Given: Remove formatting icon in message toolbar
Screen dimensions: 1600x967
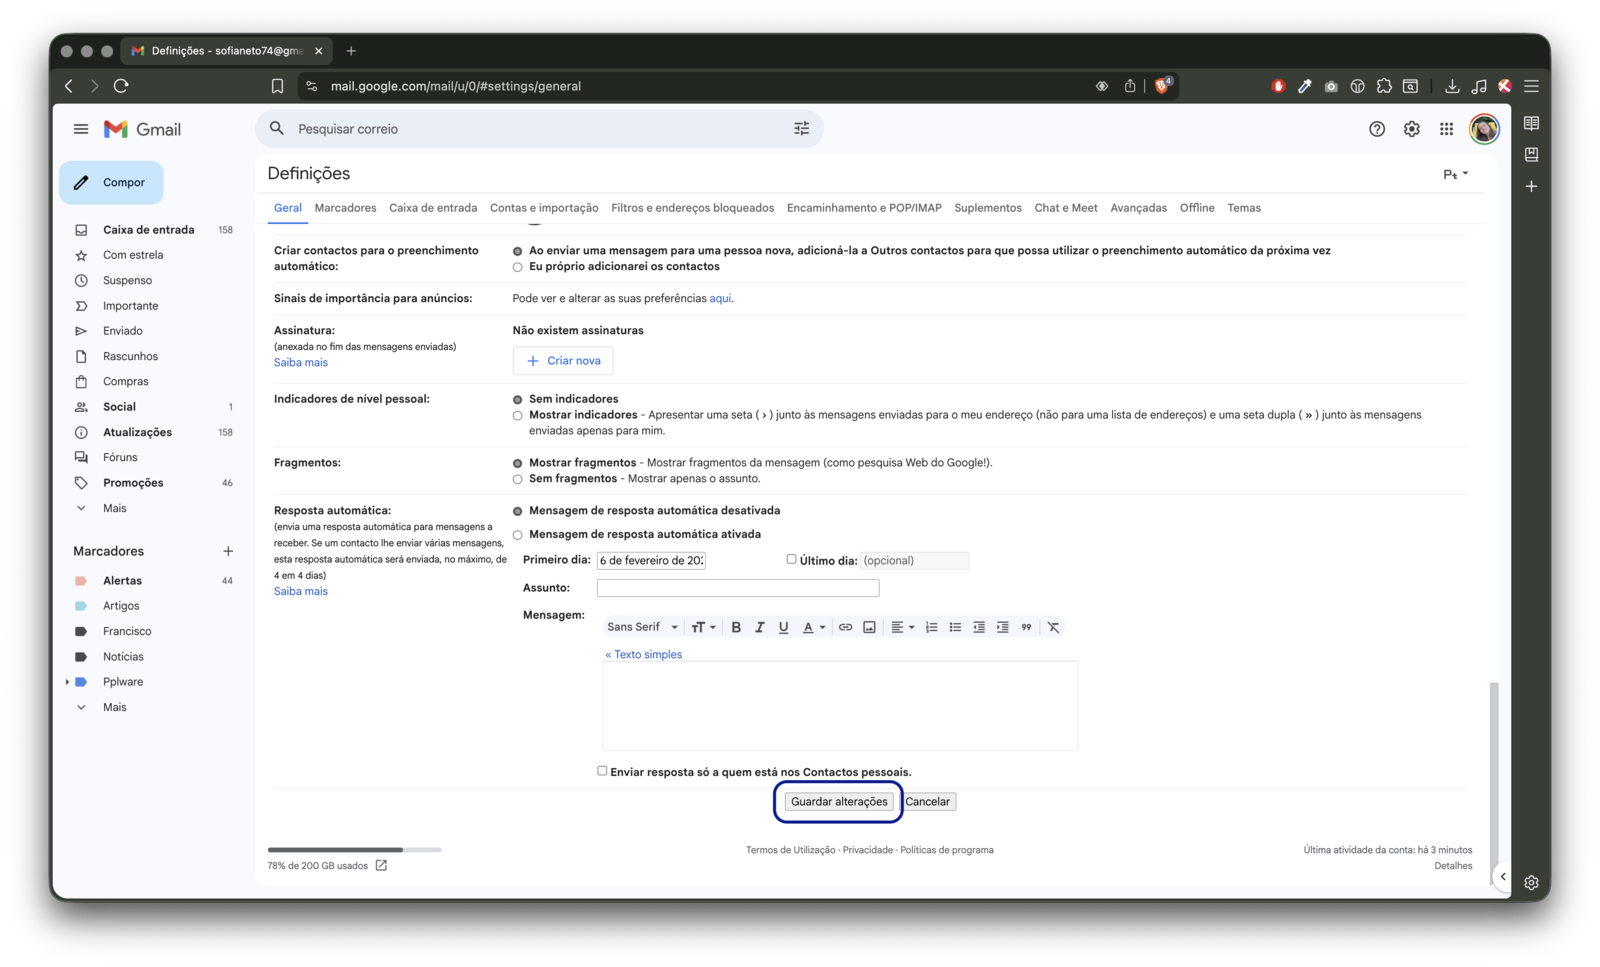Looking at the screenshot, I should coord(1053,627).
